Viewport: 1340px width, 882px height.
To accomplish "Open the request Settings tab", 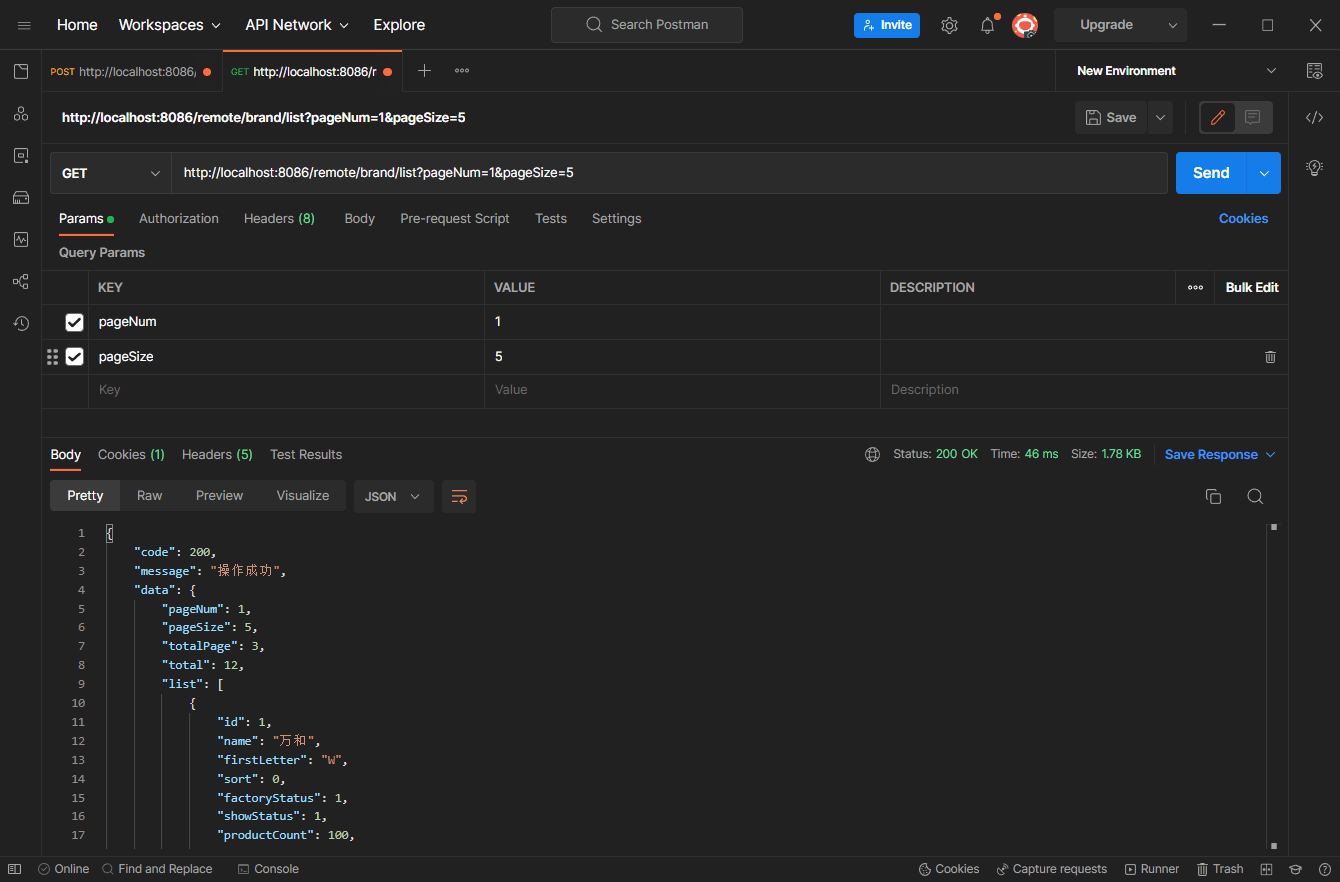I will point(617,218).
